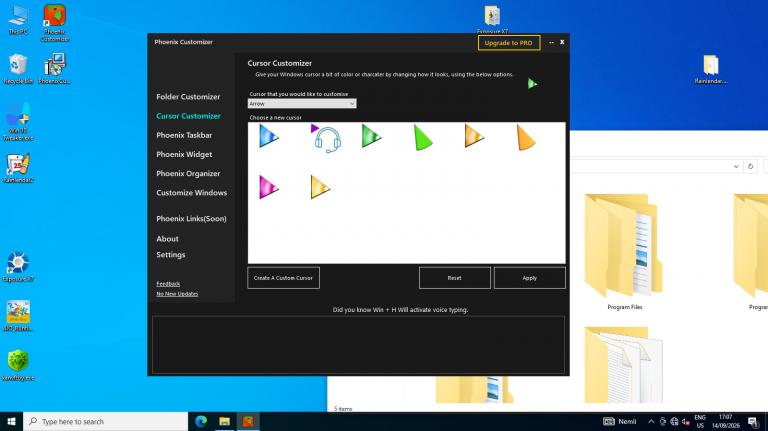This screenshot has width=768, height=431.
Task: Select Customize Windows in sidebar
Action: coord(192,193)
